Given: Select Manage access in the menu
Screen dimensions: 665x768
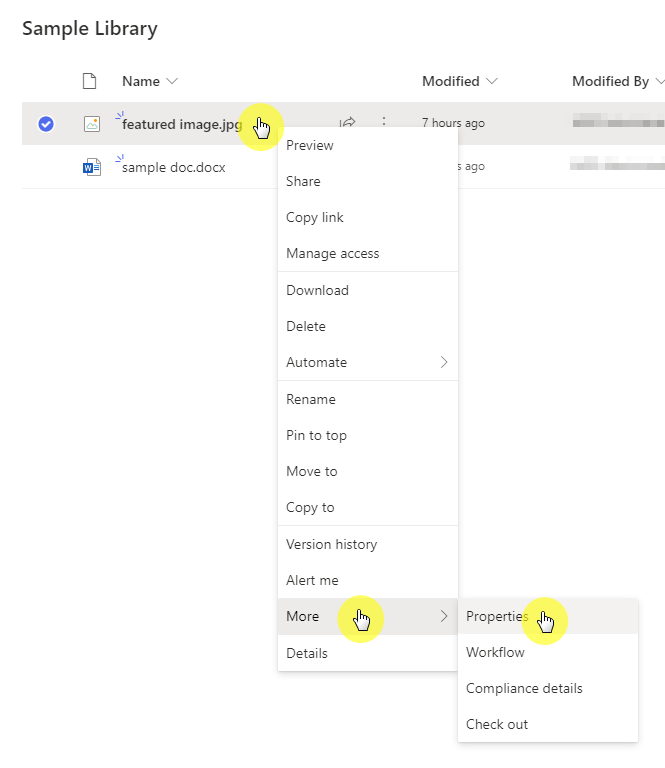Looking at the screenshot, I should coord(368,253).
